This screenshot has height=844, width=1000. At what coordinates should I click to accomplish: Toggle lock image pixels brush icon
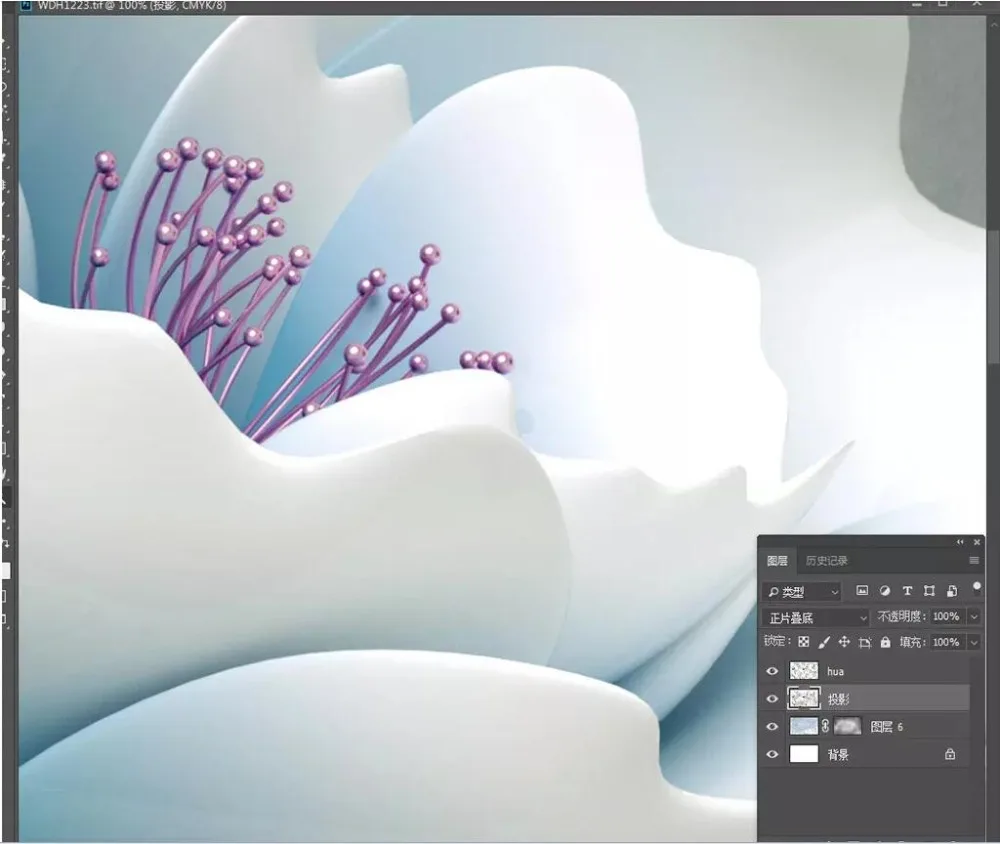pos(824,642)
